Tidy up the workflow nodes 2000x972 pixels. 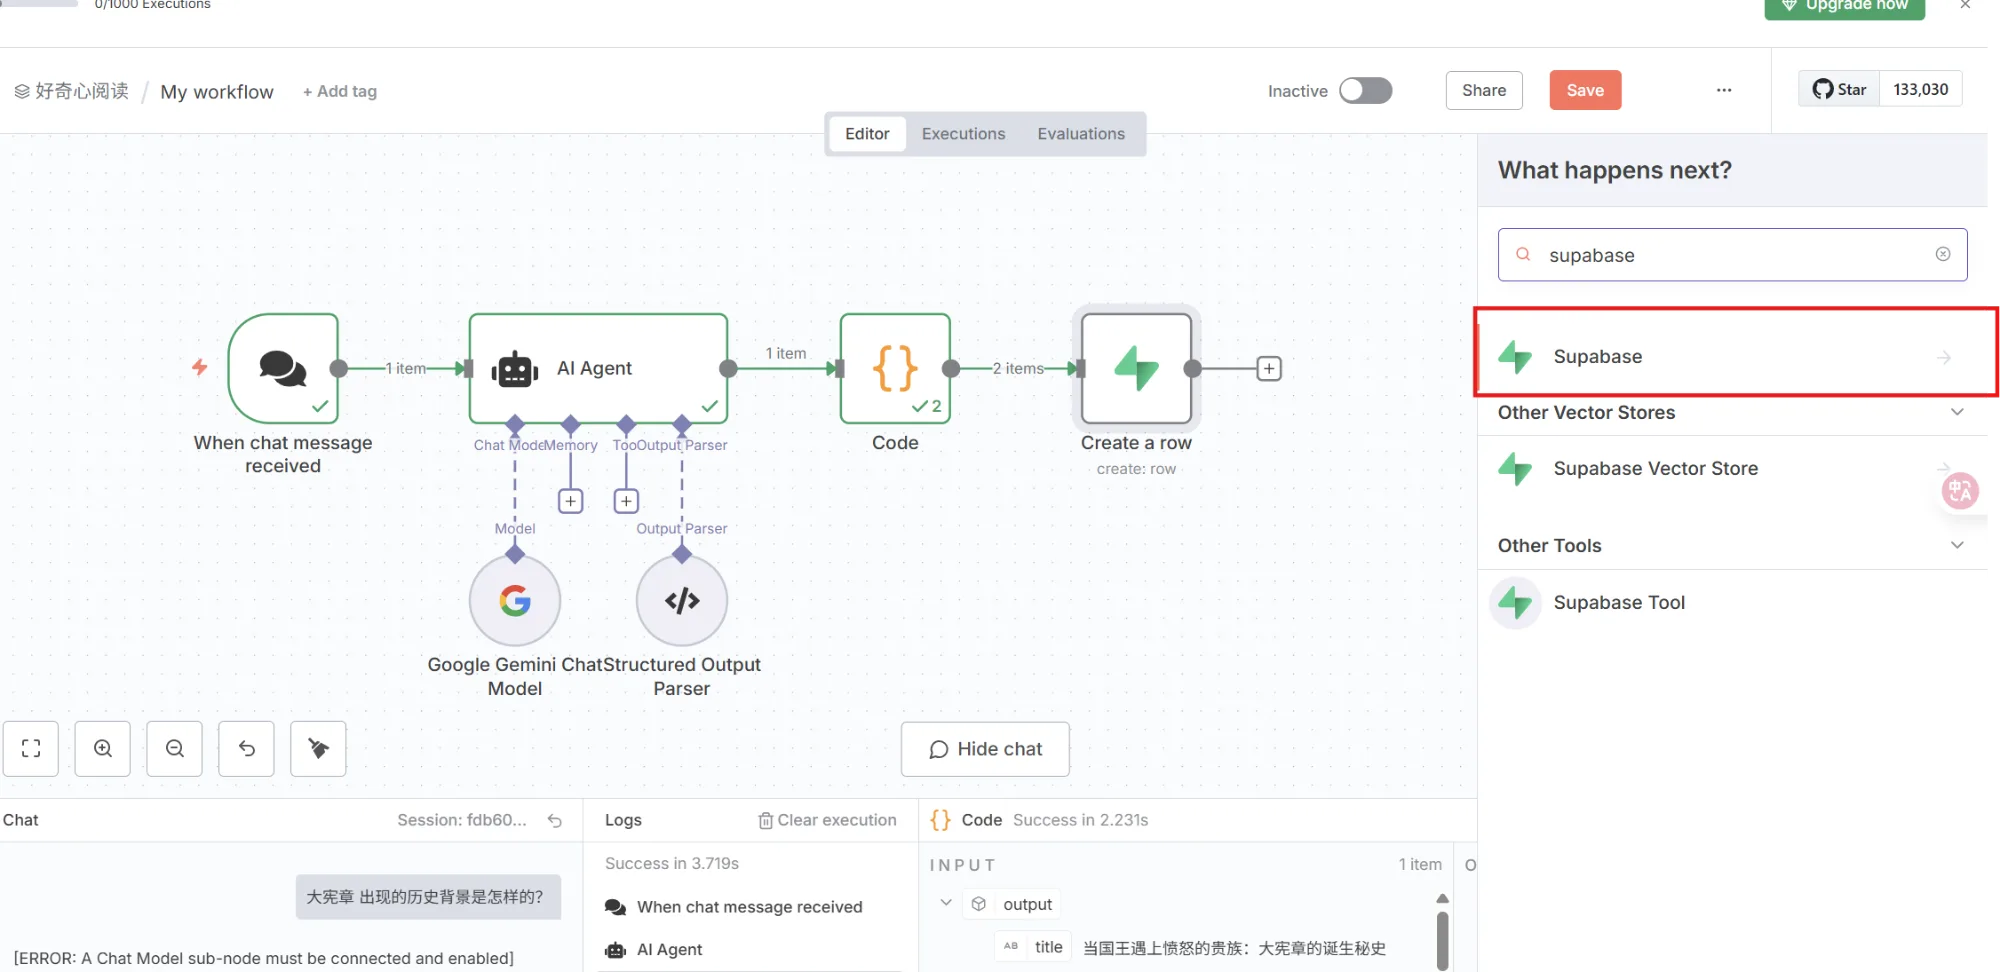[x=318, y=748]
